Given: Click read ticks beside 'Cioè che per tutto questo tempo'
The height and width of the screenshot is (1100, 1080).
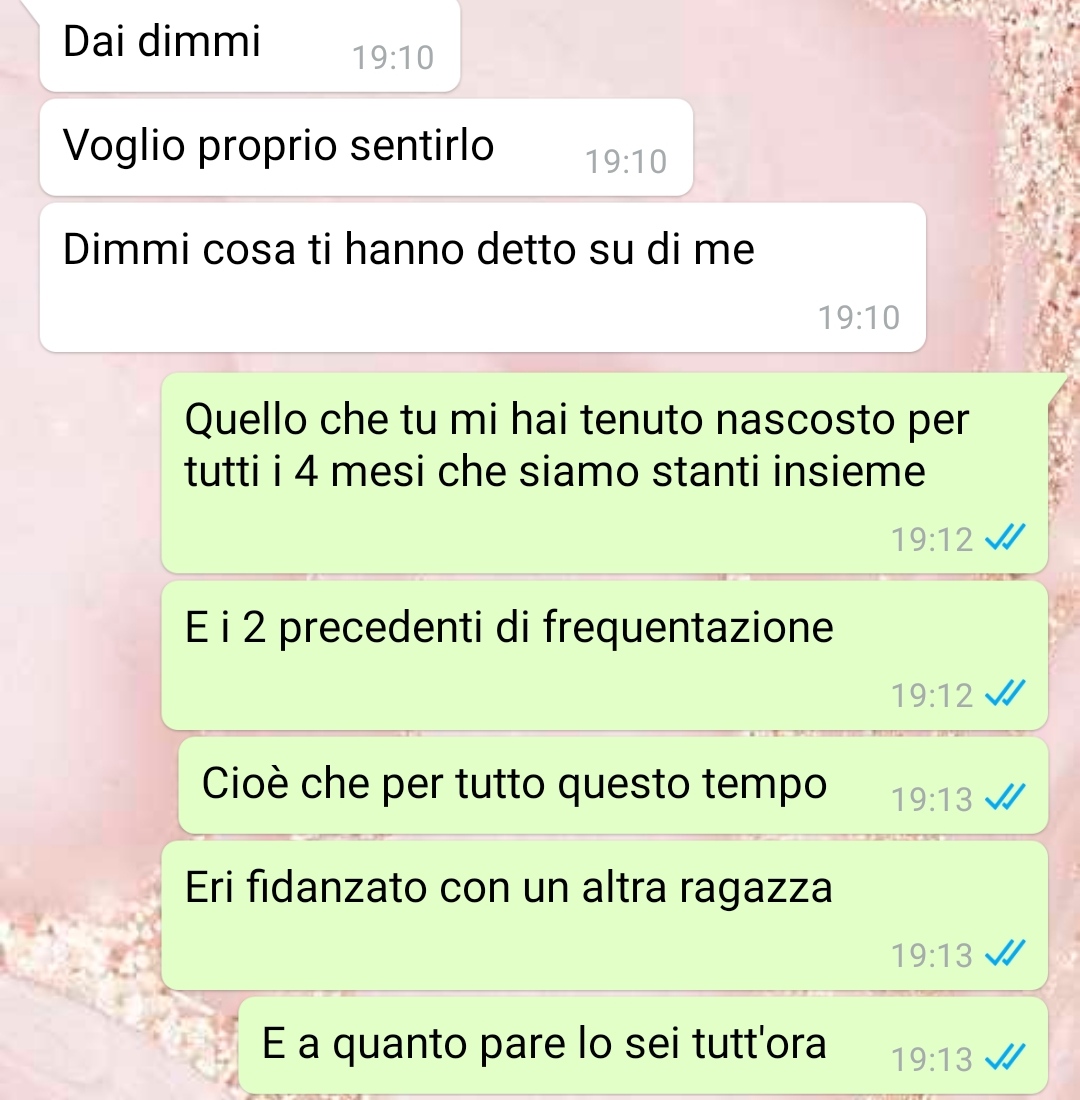Looking at the screenshot, I should (1006, 798).
